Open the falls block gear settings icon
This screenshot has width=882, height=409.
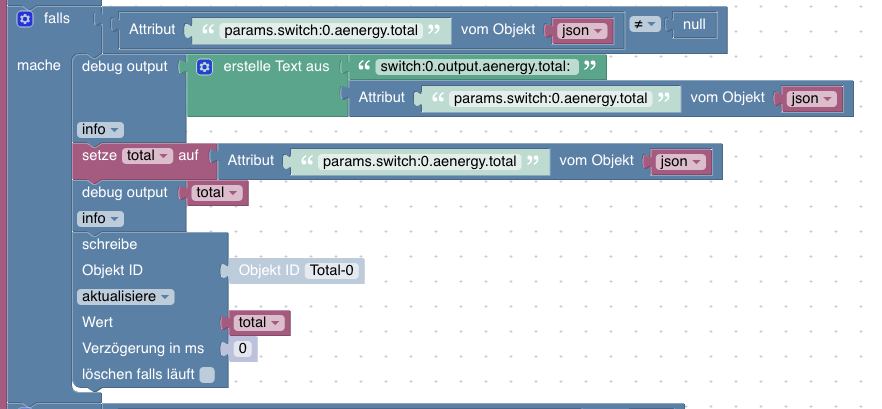(24, 19)
